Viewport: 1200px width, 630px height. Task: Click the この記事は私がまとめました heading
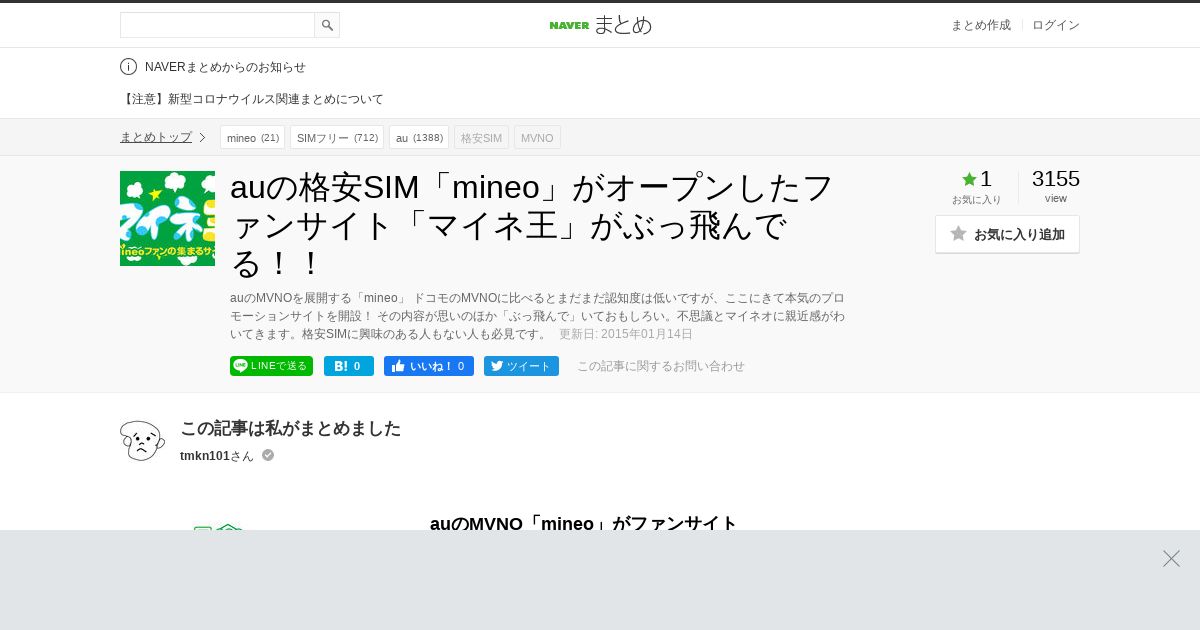(x=290, y=428)
